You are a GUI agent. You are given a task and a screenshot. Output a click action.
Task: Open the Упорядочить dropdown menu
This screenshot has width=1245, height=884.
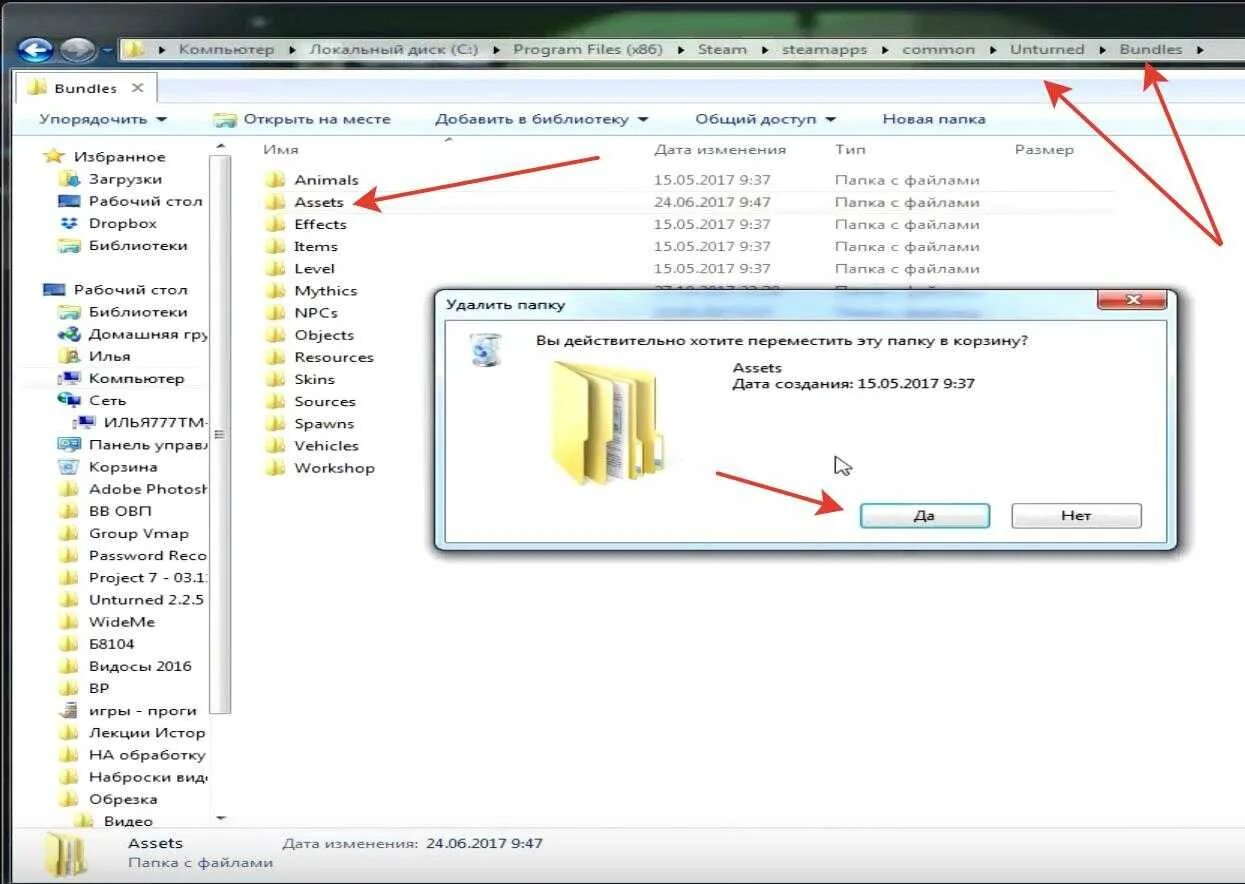[103, 119]
